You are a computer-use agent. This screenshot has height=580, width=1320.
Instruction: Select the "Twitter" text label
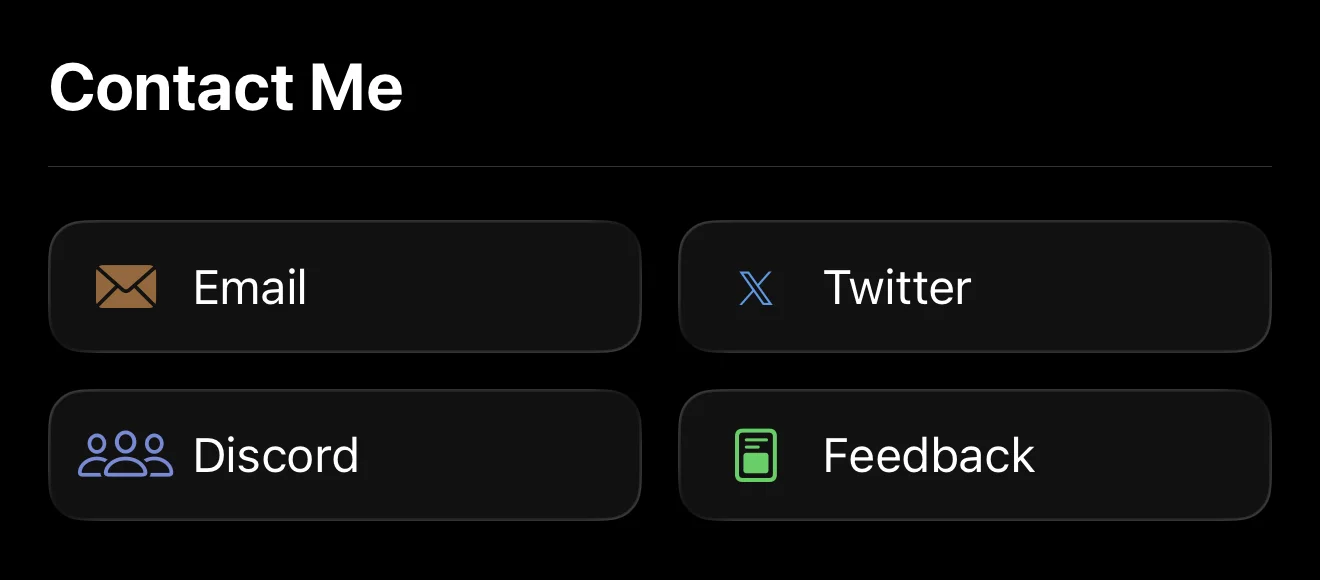(x=897, y=288)
